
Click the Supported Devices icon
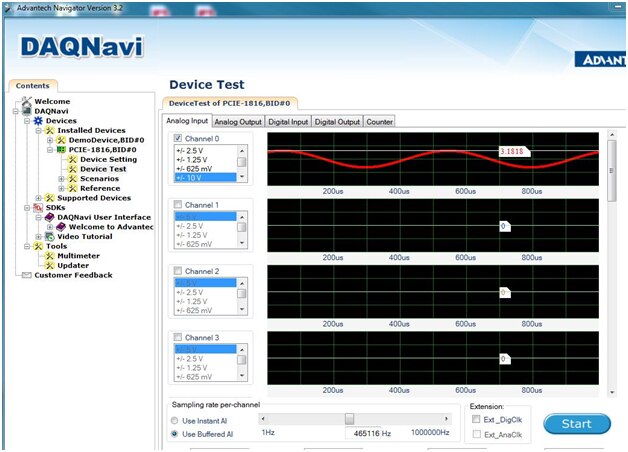point(50,198)
